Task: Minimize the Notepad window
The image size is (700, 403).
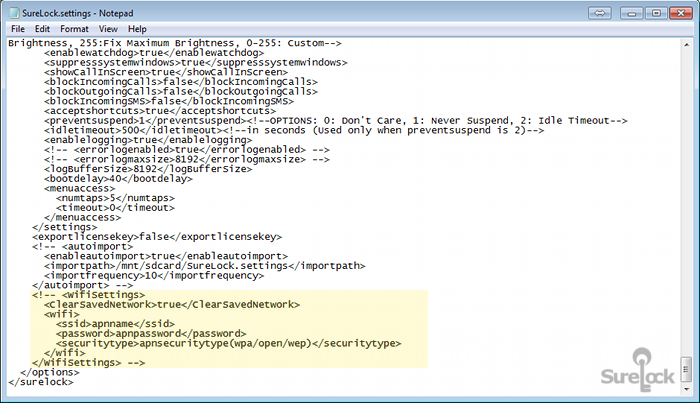Action: coord(631,13)
